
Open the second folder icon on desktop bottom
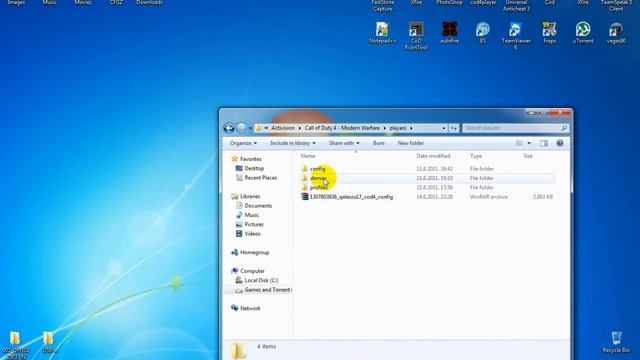tap(48, 339)
